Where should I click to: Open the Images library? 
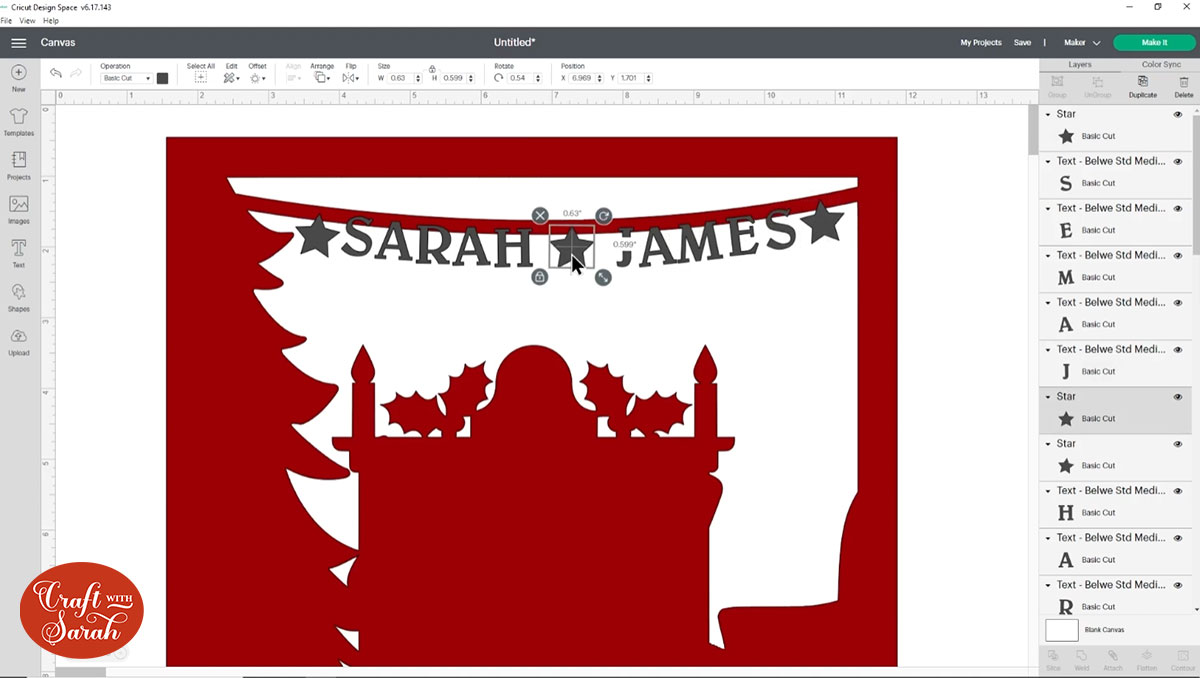pos(18,208)
